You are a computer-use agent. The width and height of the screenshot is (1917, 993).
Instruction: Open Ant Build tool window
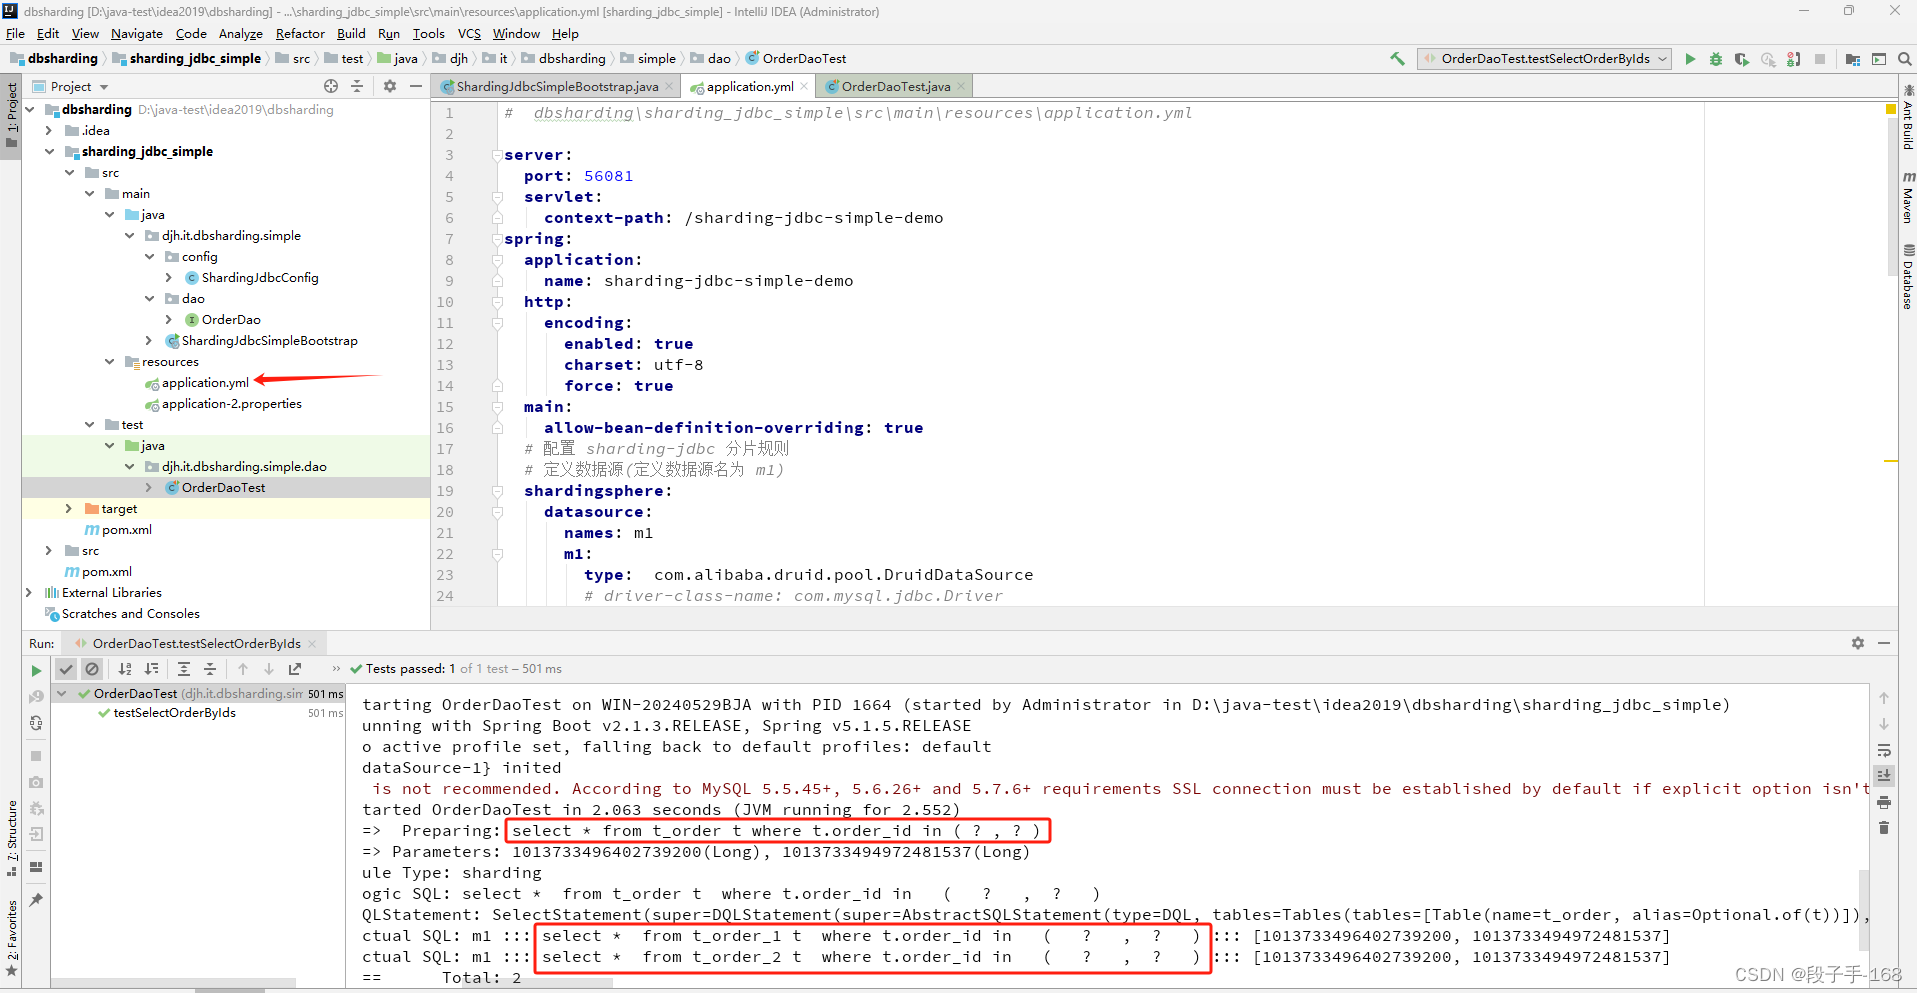[1908, 117]
